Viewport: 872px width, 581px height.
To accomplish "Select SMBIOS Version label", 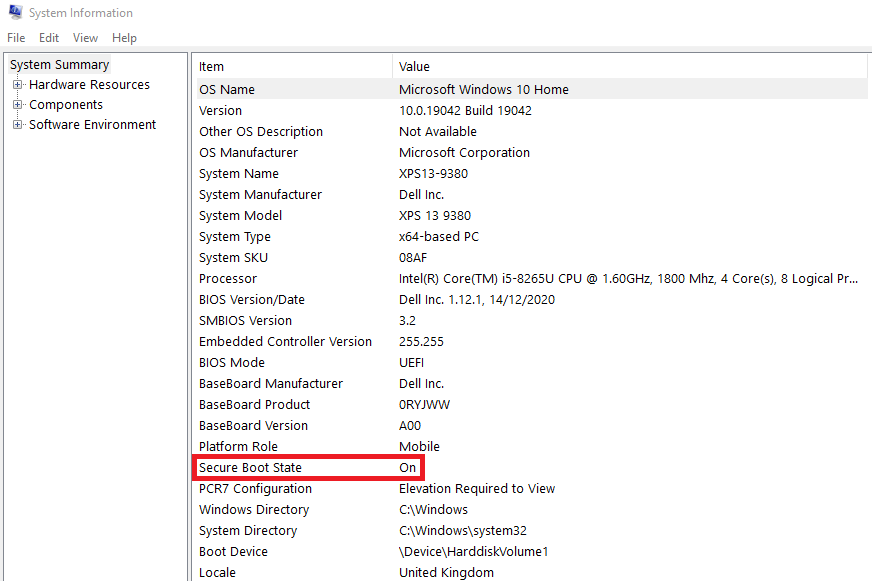I will [245, 321].
